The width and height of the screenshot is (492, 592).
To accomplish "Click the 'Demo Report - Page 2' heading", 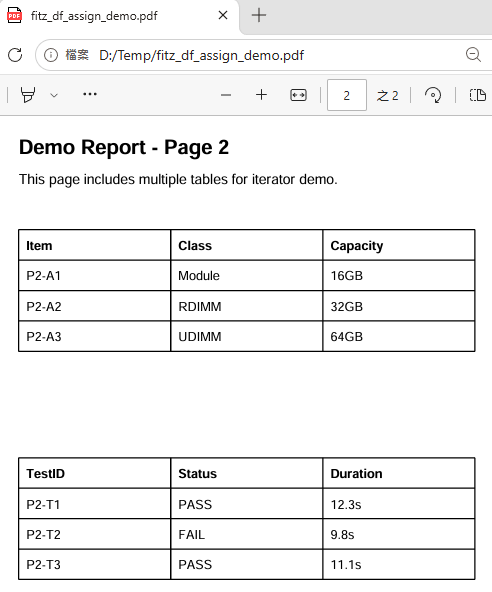I will 124,147.
